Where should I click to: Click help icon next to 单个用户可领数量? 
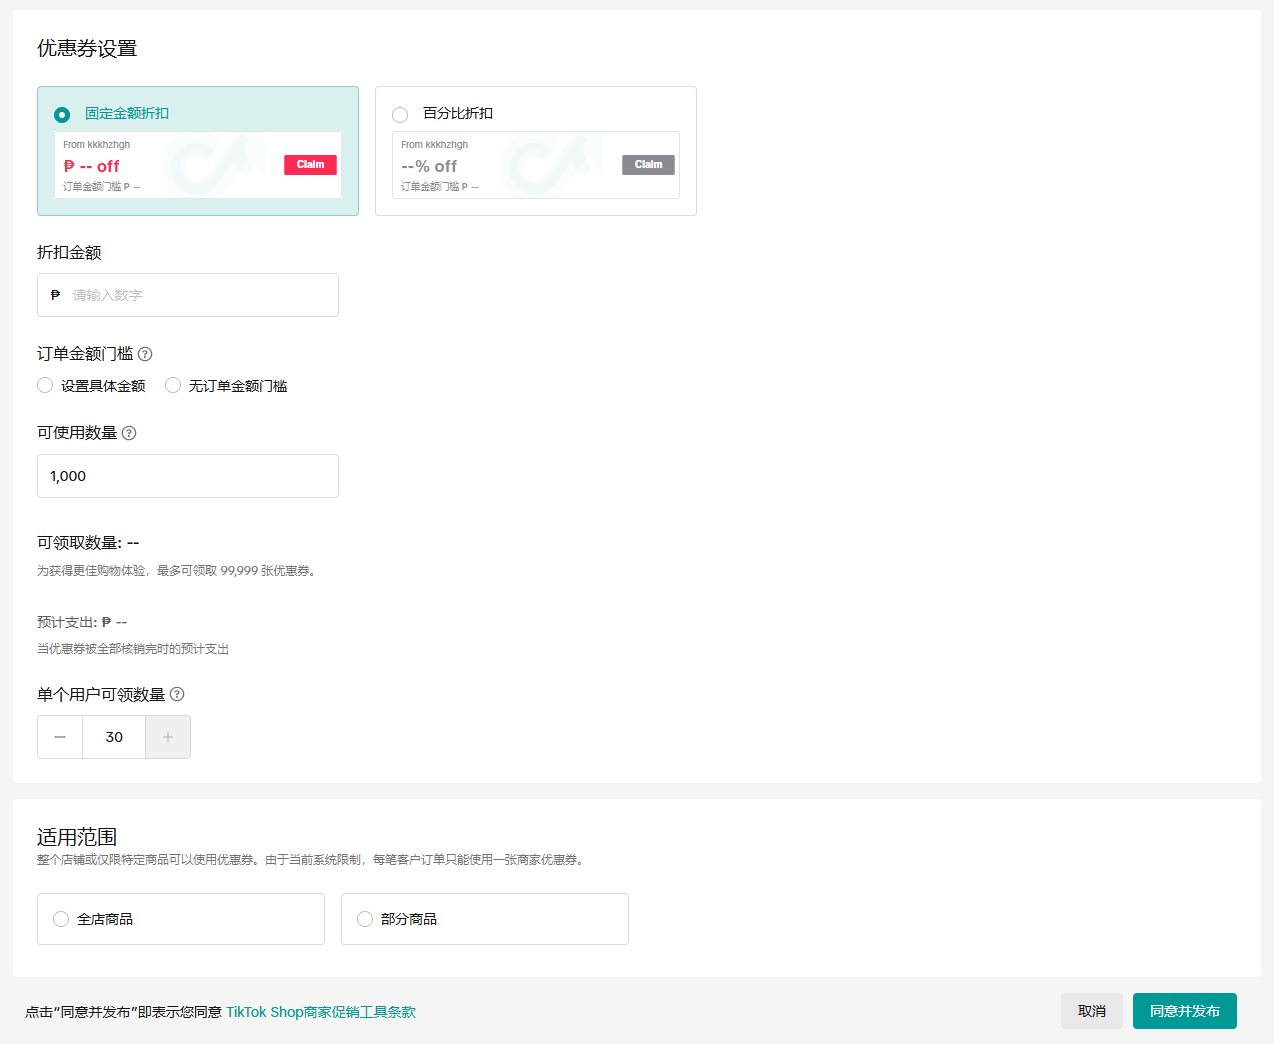click(177, 694)
